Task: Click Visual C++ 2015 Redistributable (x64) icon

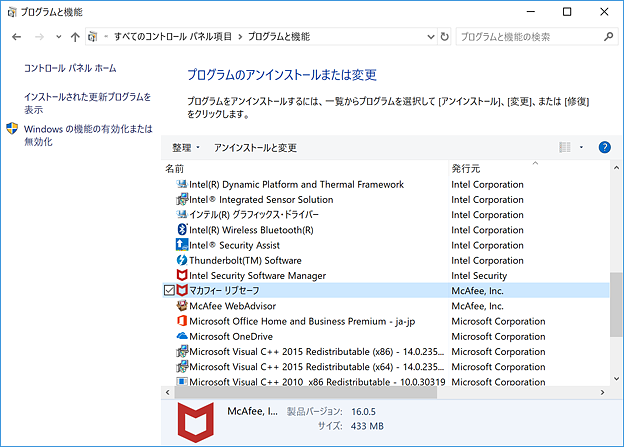Action: click(182, 366)
